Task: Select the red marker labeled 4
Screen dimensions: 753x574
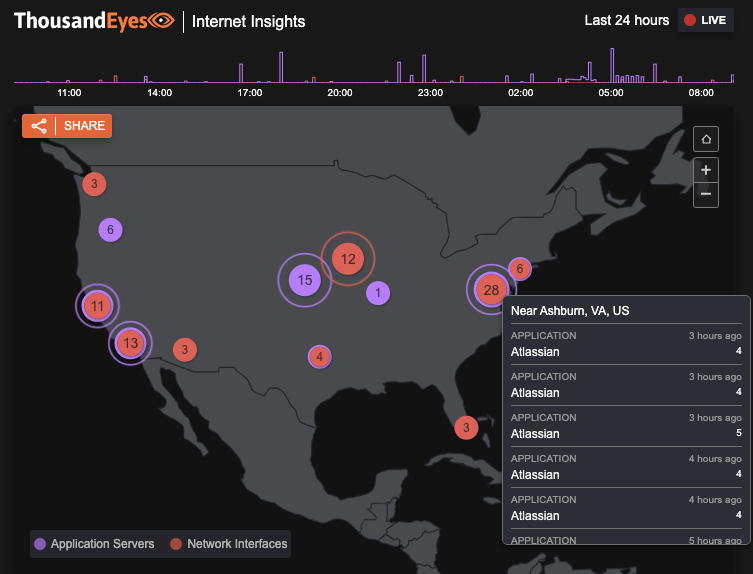Action: point(319,357)
